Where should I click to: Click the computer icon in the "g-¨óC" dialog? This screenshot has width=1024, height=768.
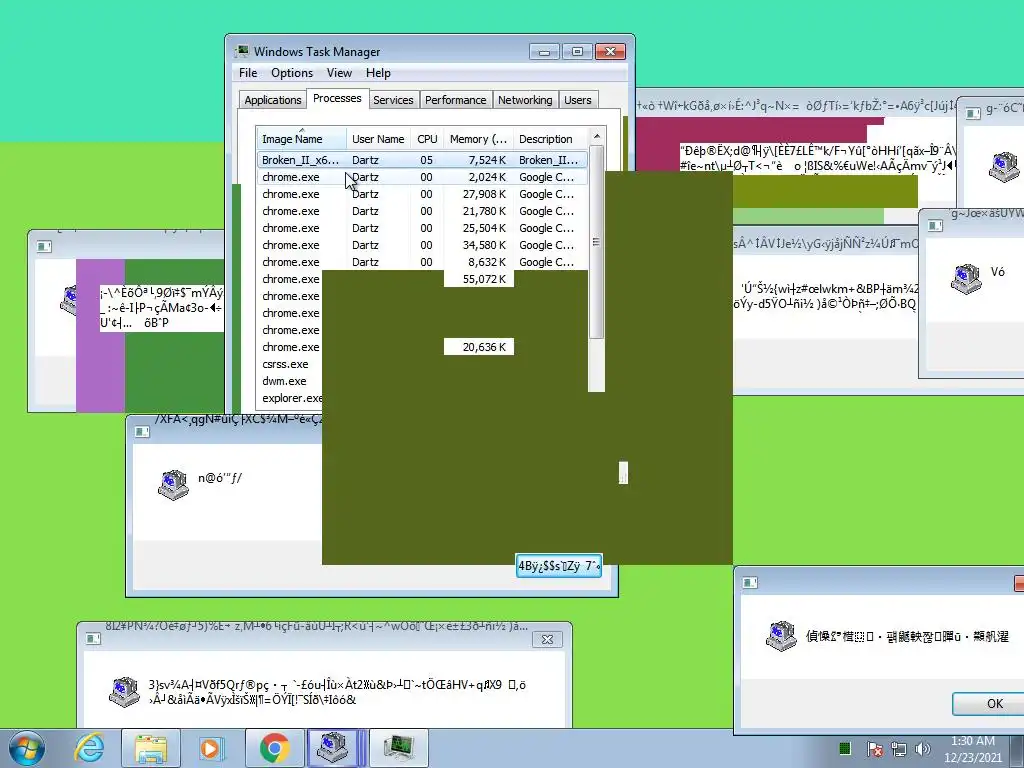1004,167
